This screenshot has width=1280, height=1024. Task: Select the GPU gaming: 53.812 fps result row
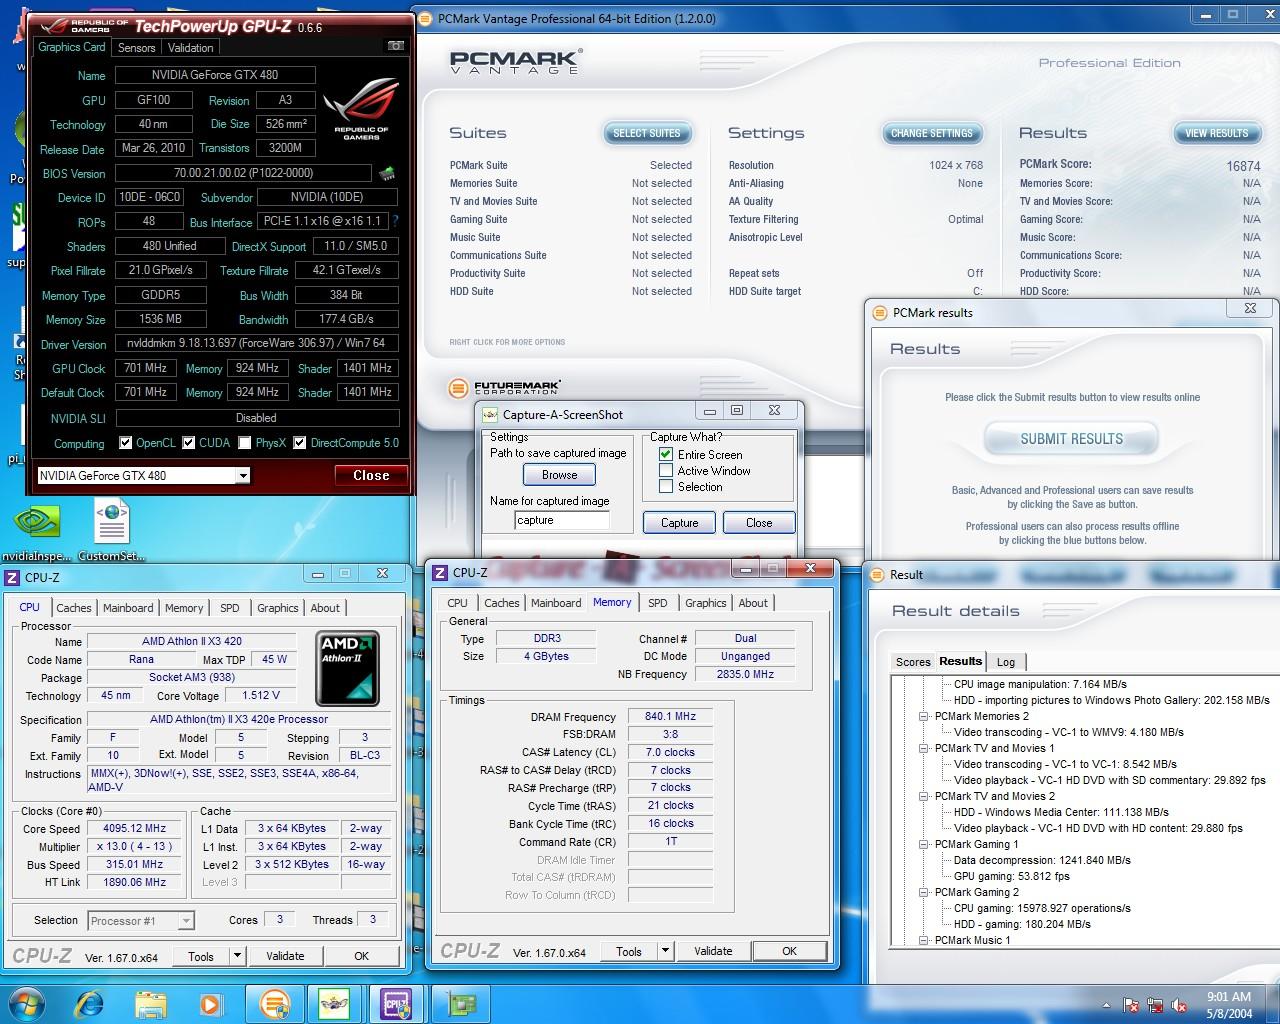[x=1011, y=876]
